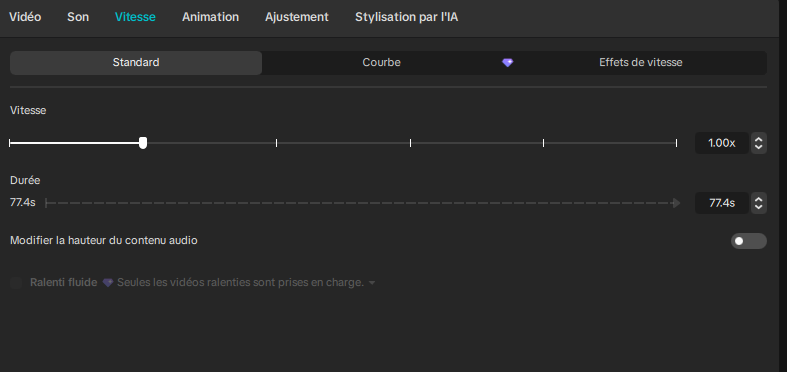This screenshot has width=787, height=372.
Task: Click the 77.4s duration input field
Action: point(722,203)
